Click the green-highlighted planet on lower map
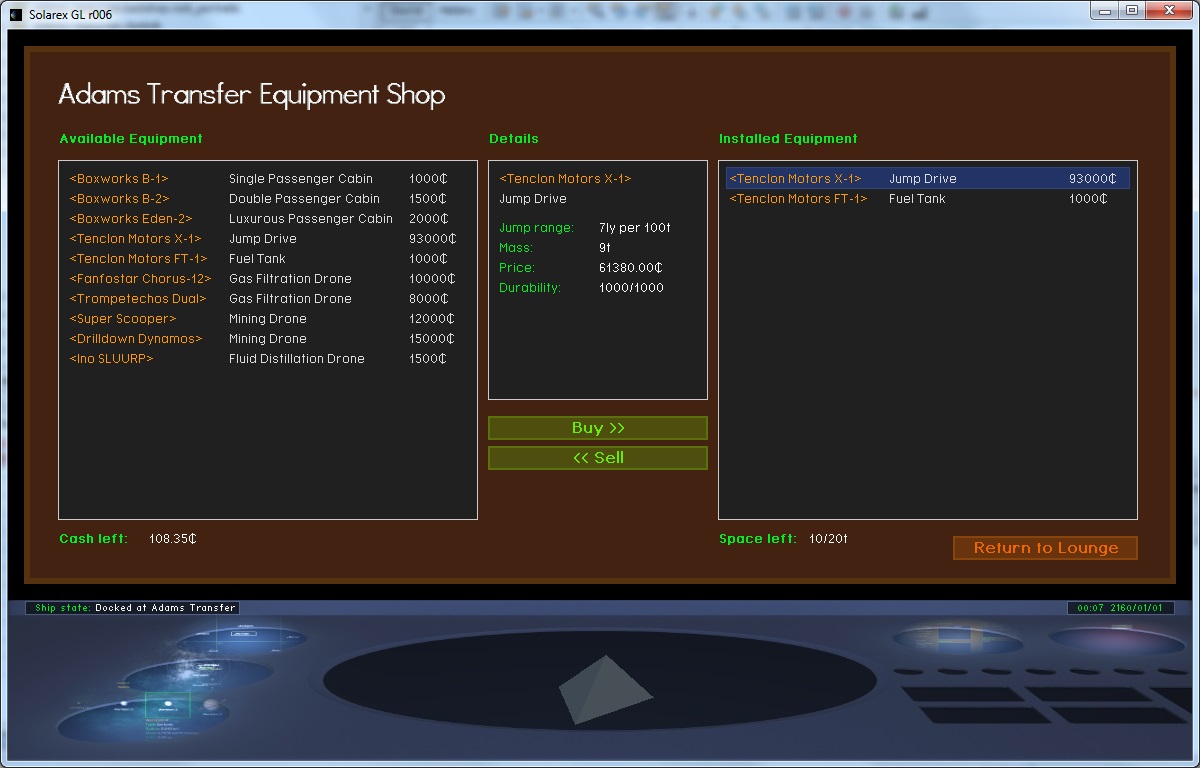This screenshot has height=768, width=1200. pos(166,706)
